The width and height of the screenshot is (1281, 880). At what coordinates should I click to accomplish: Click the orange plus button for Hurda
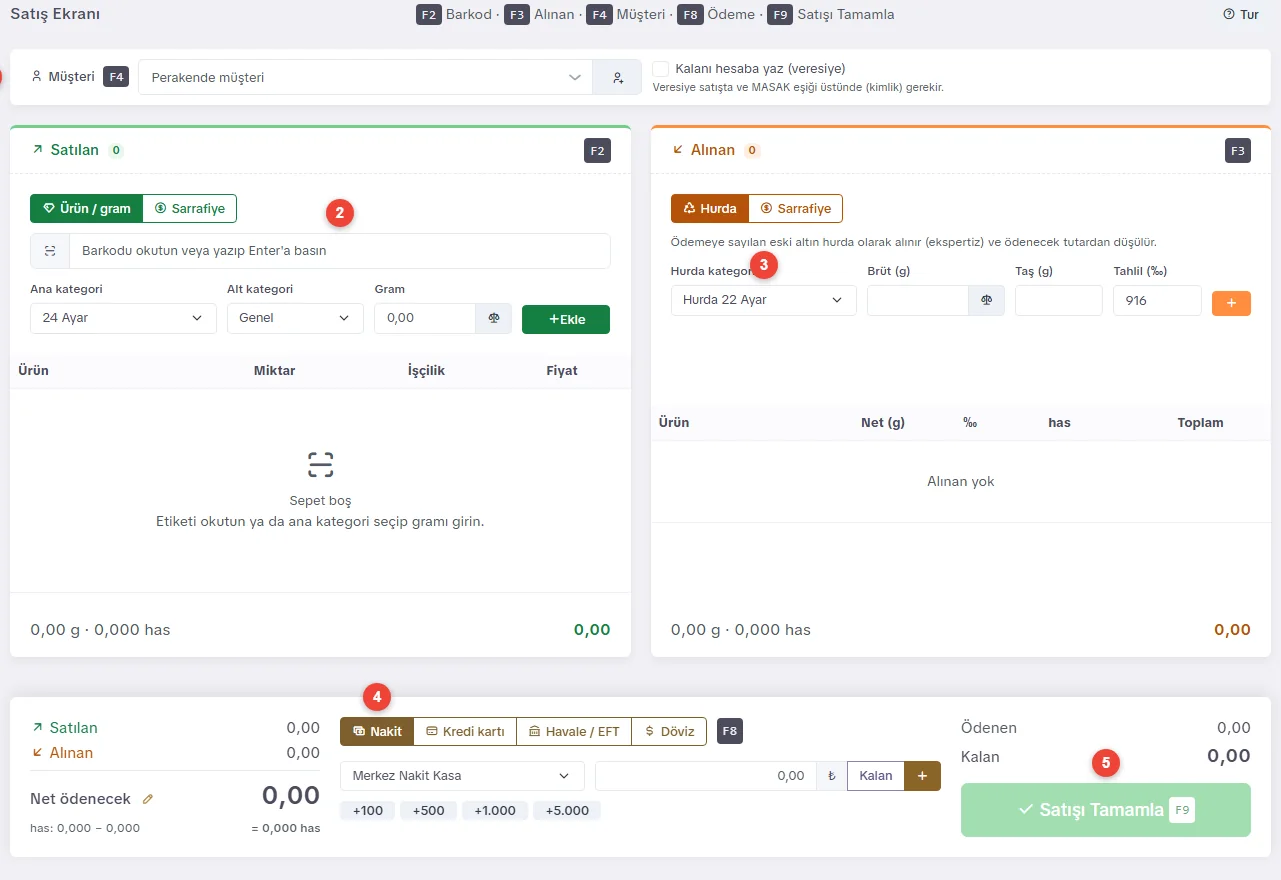(1231, 303)
